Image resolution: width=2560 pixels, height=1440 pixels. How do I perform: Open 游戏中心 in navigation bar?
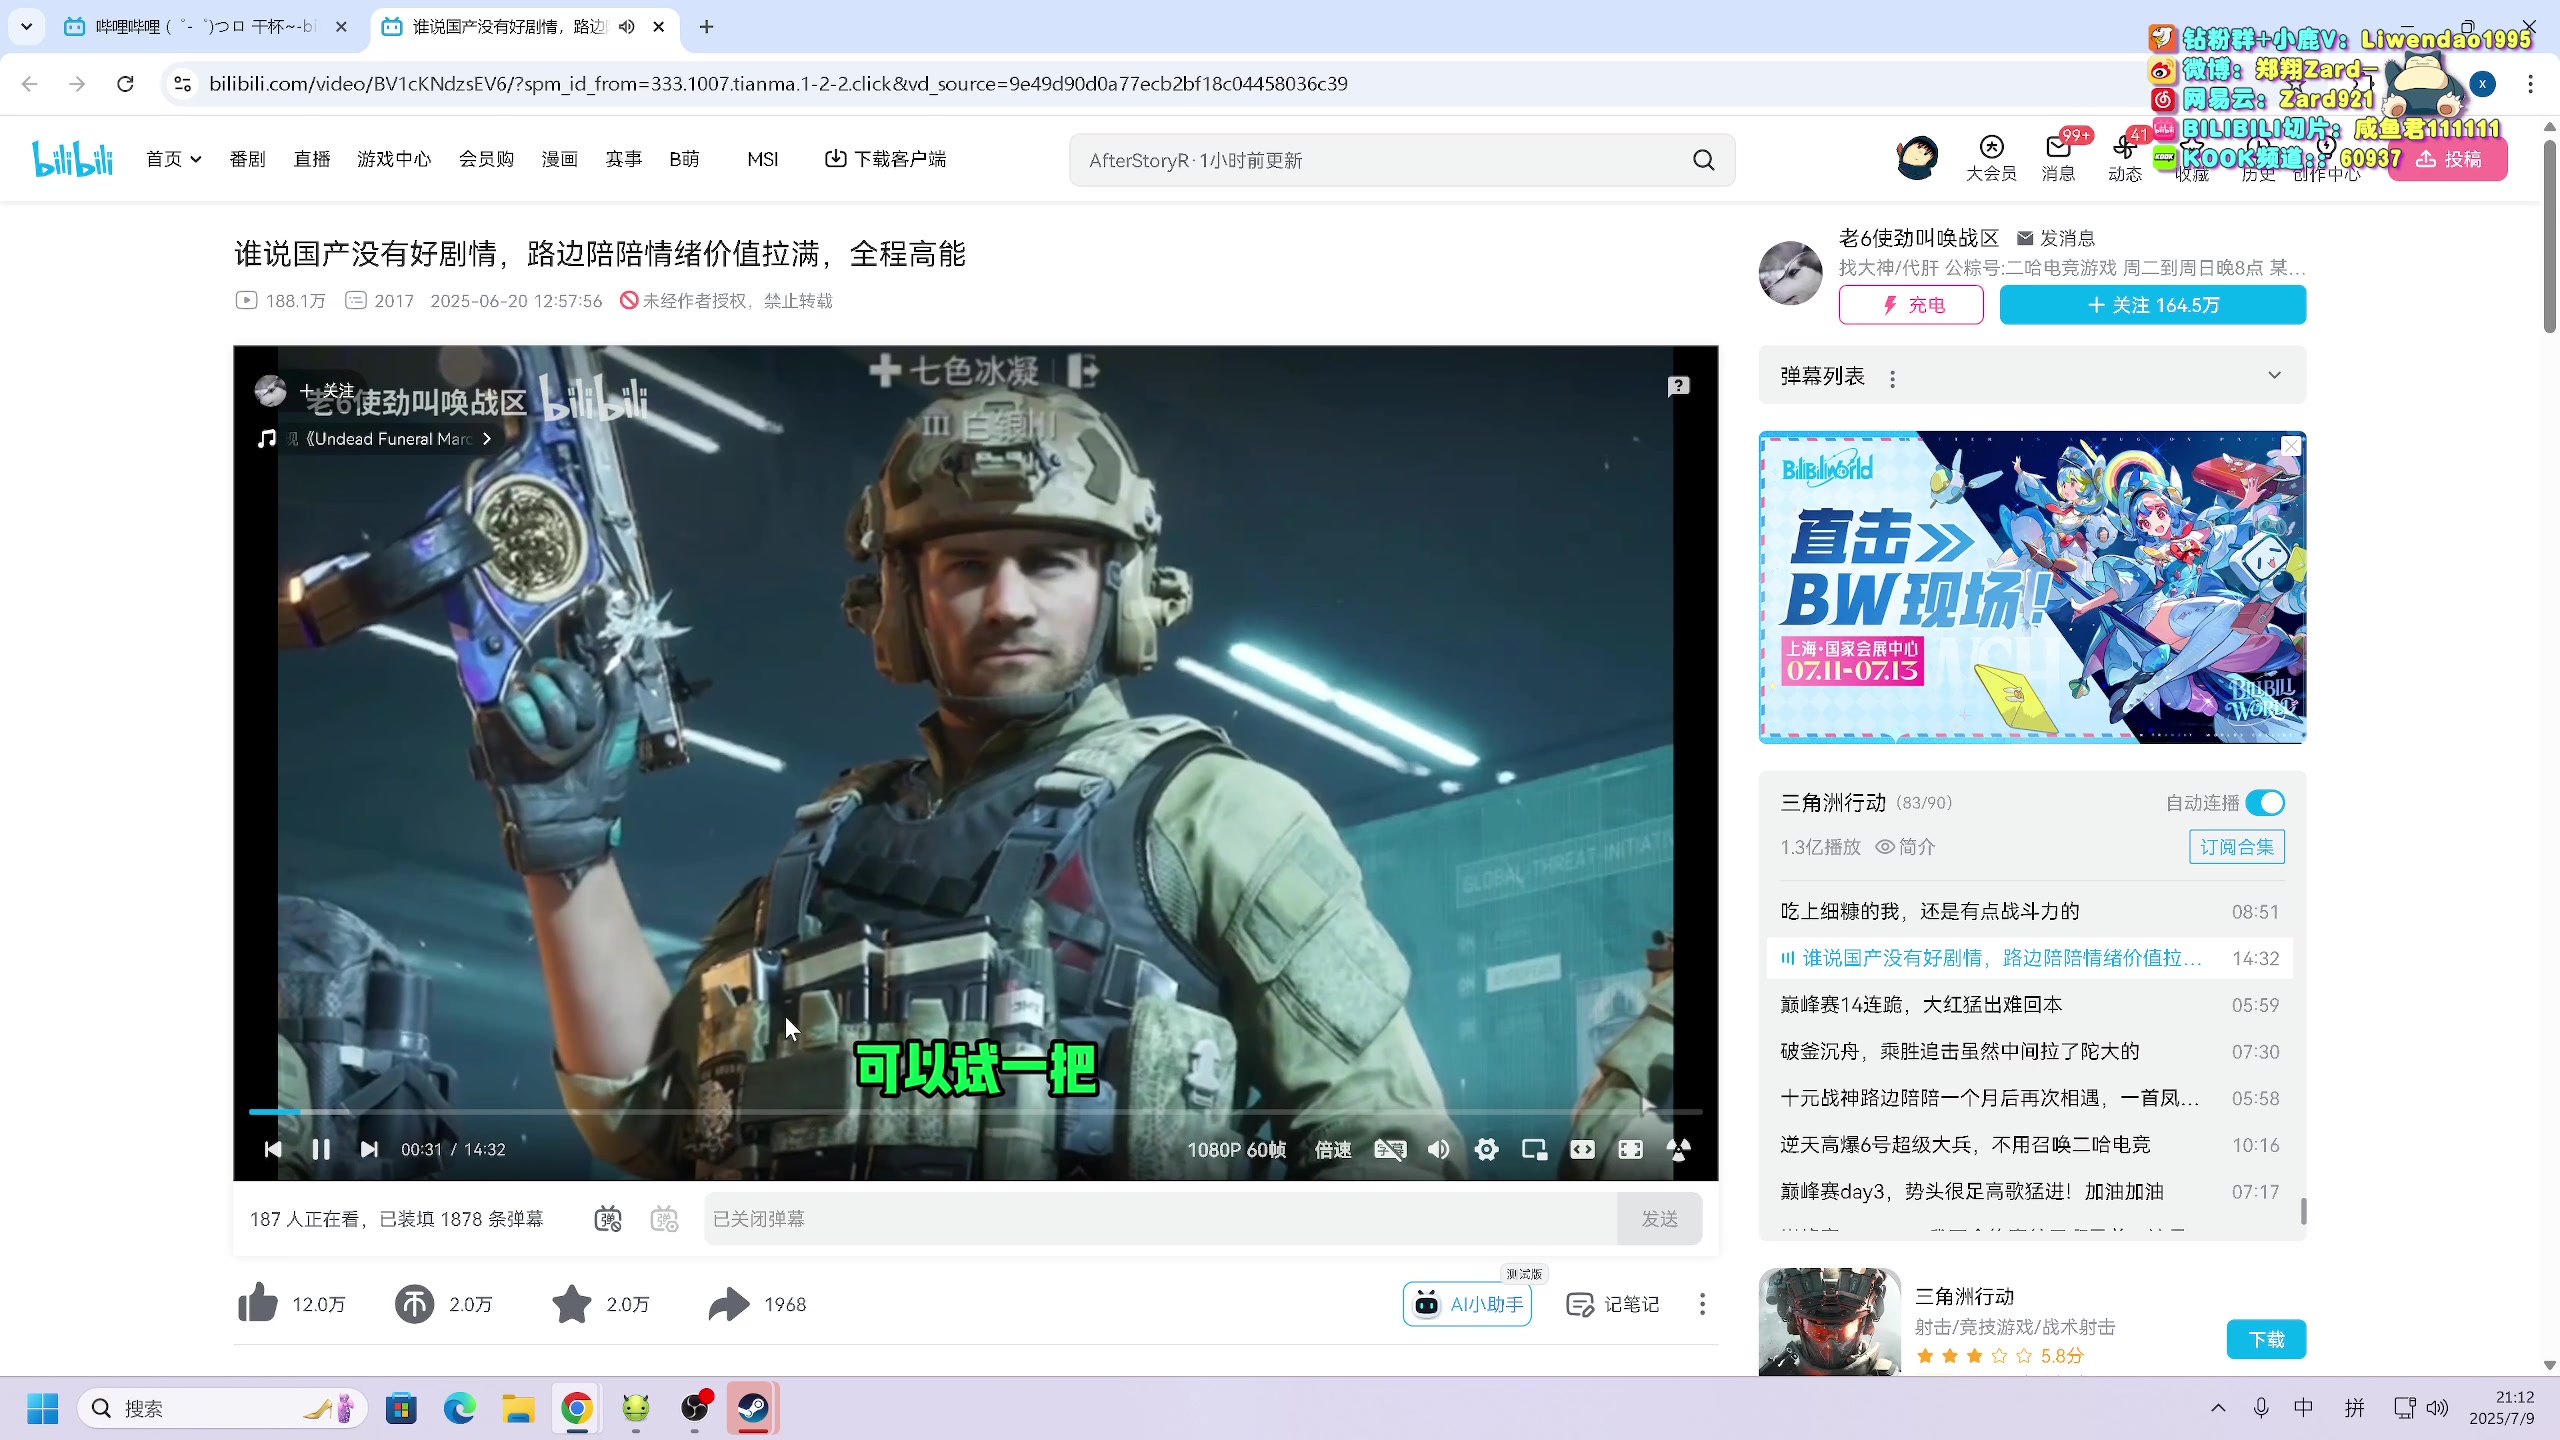point(394,159)
